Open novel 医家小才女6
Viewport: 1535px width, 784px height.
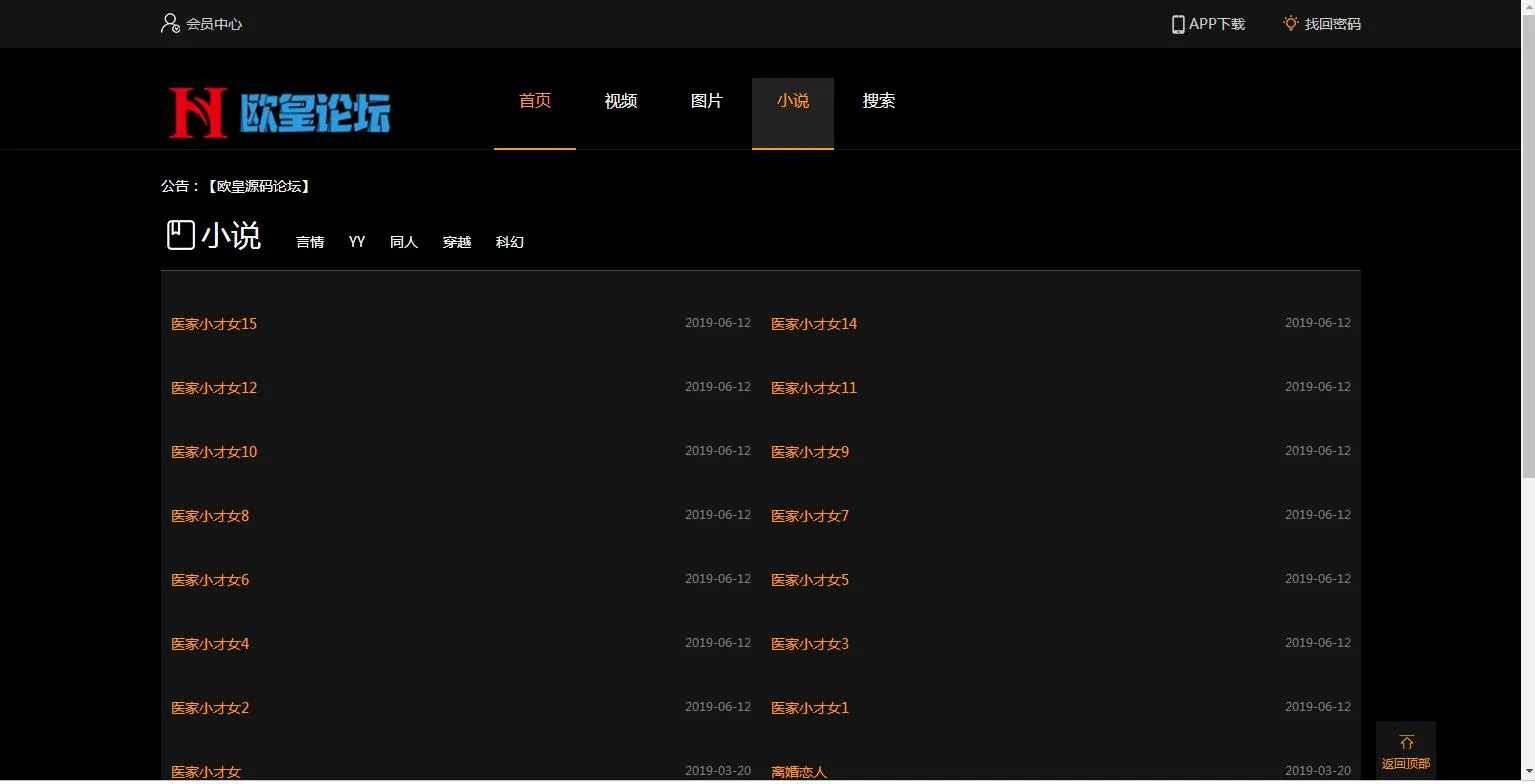point(210,580)
